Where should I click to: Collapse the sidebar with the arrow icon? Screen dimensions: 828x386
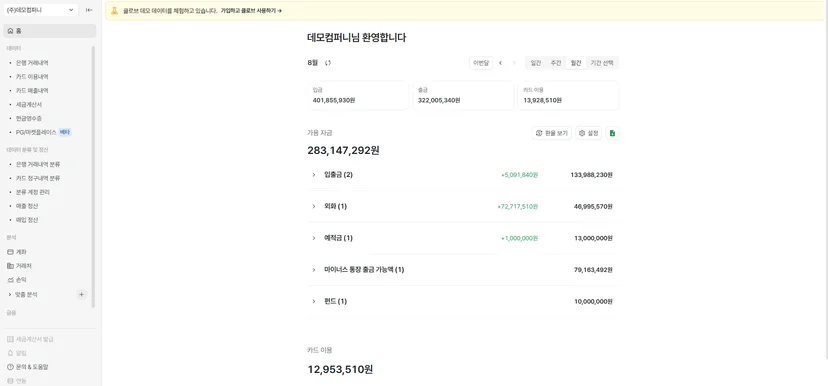[x=89, y=10]
